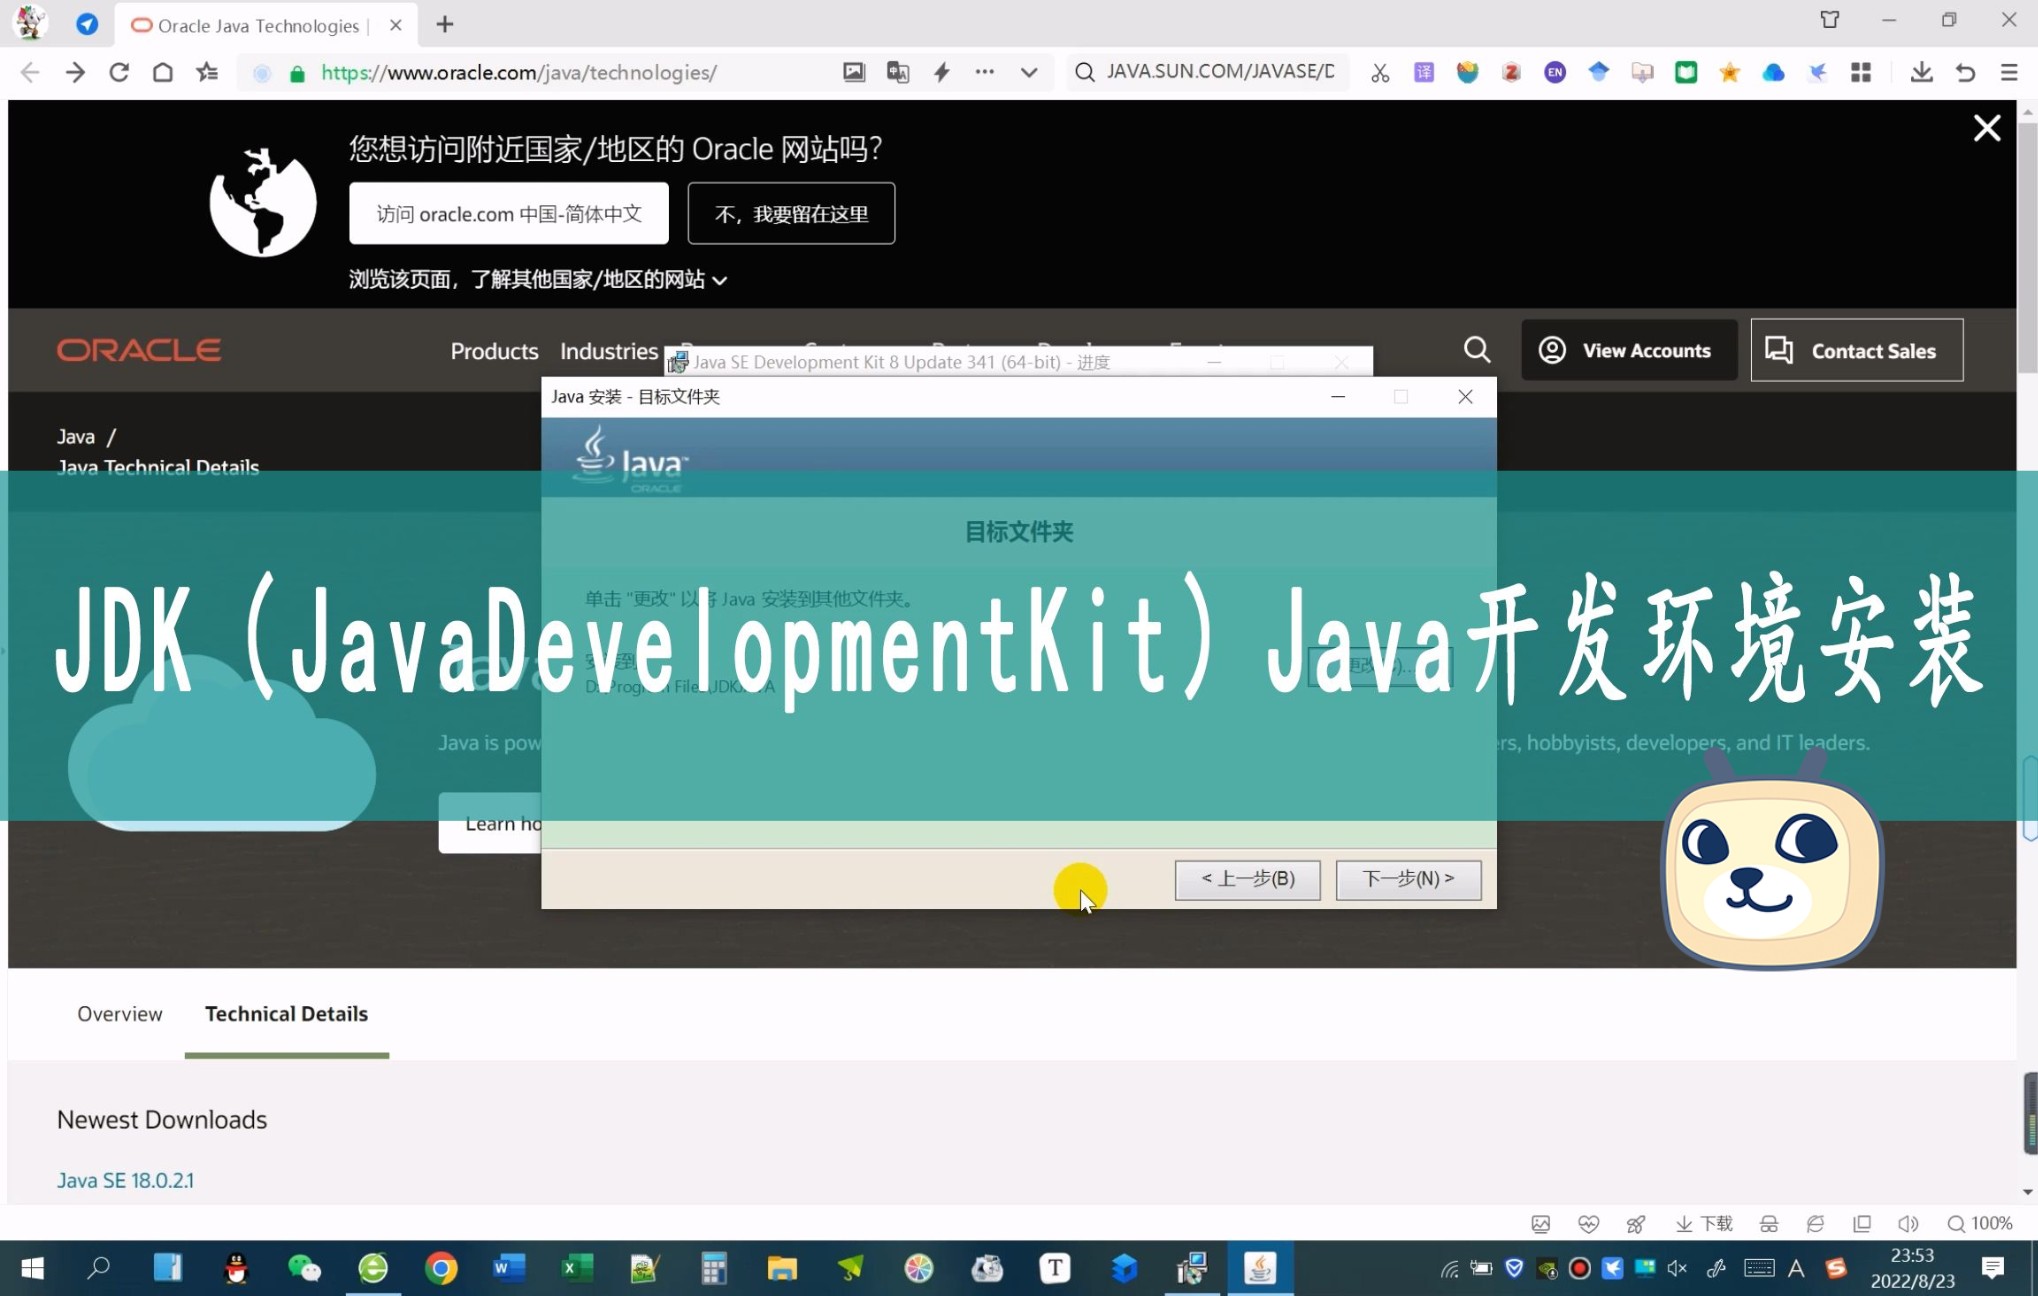Toggle the Oracle region notification banner
2038x1296 pixels.
(1986, 128)
